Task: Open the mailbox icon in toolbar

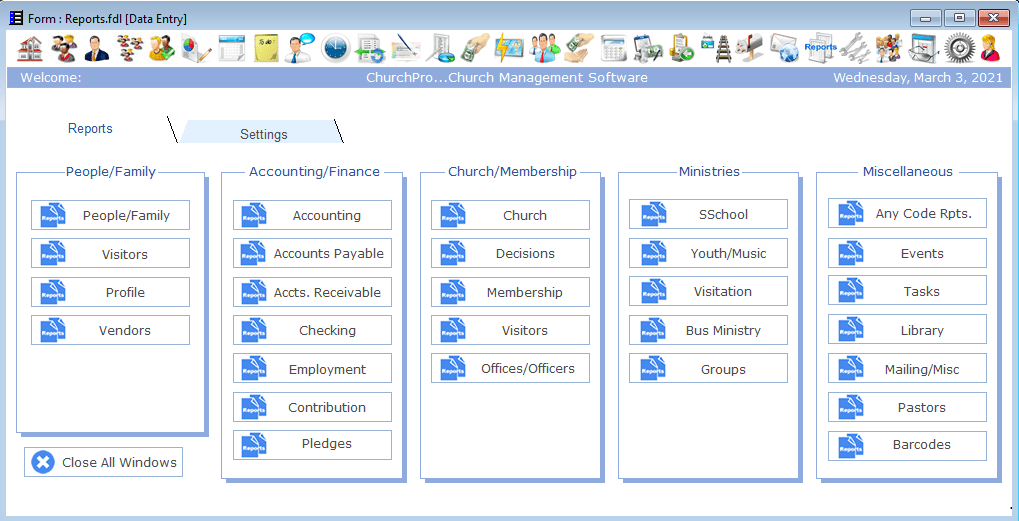Action: (x=749, y=48)
